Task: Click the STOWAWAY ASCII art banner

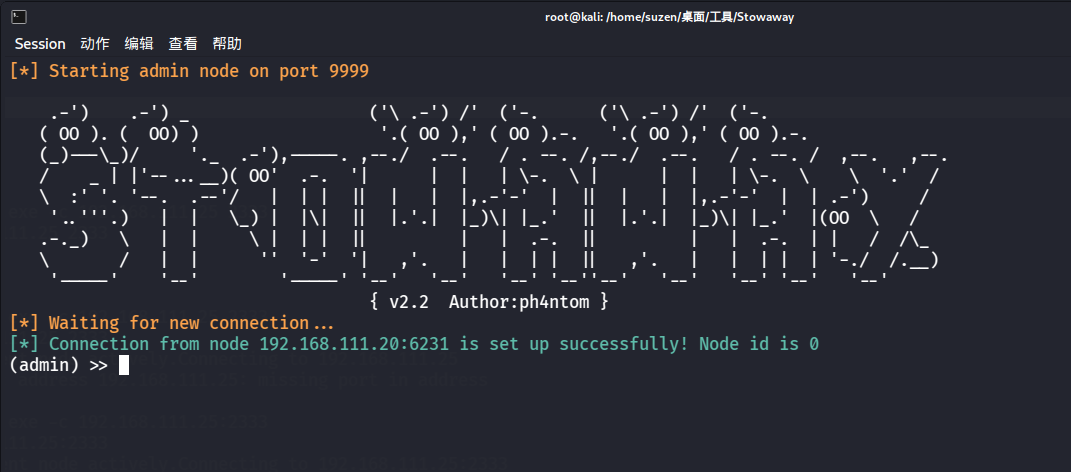Action: pos(492,193)
